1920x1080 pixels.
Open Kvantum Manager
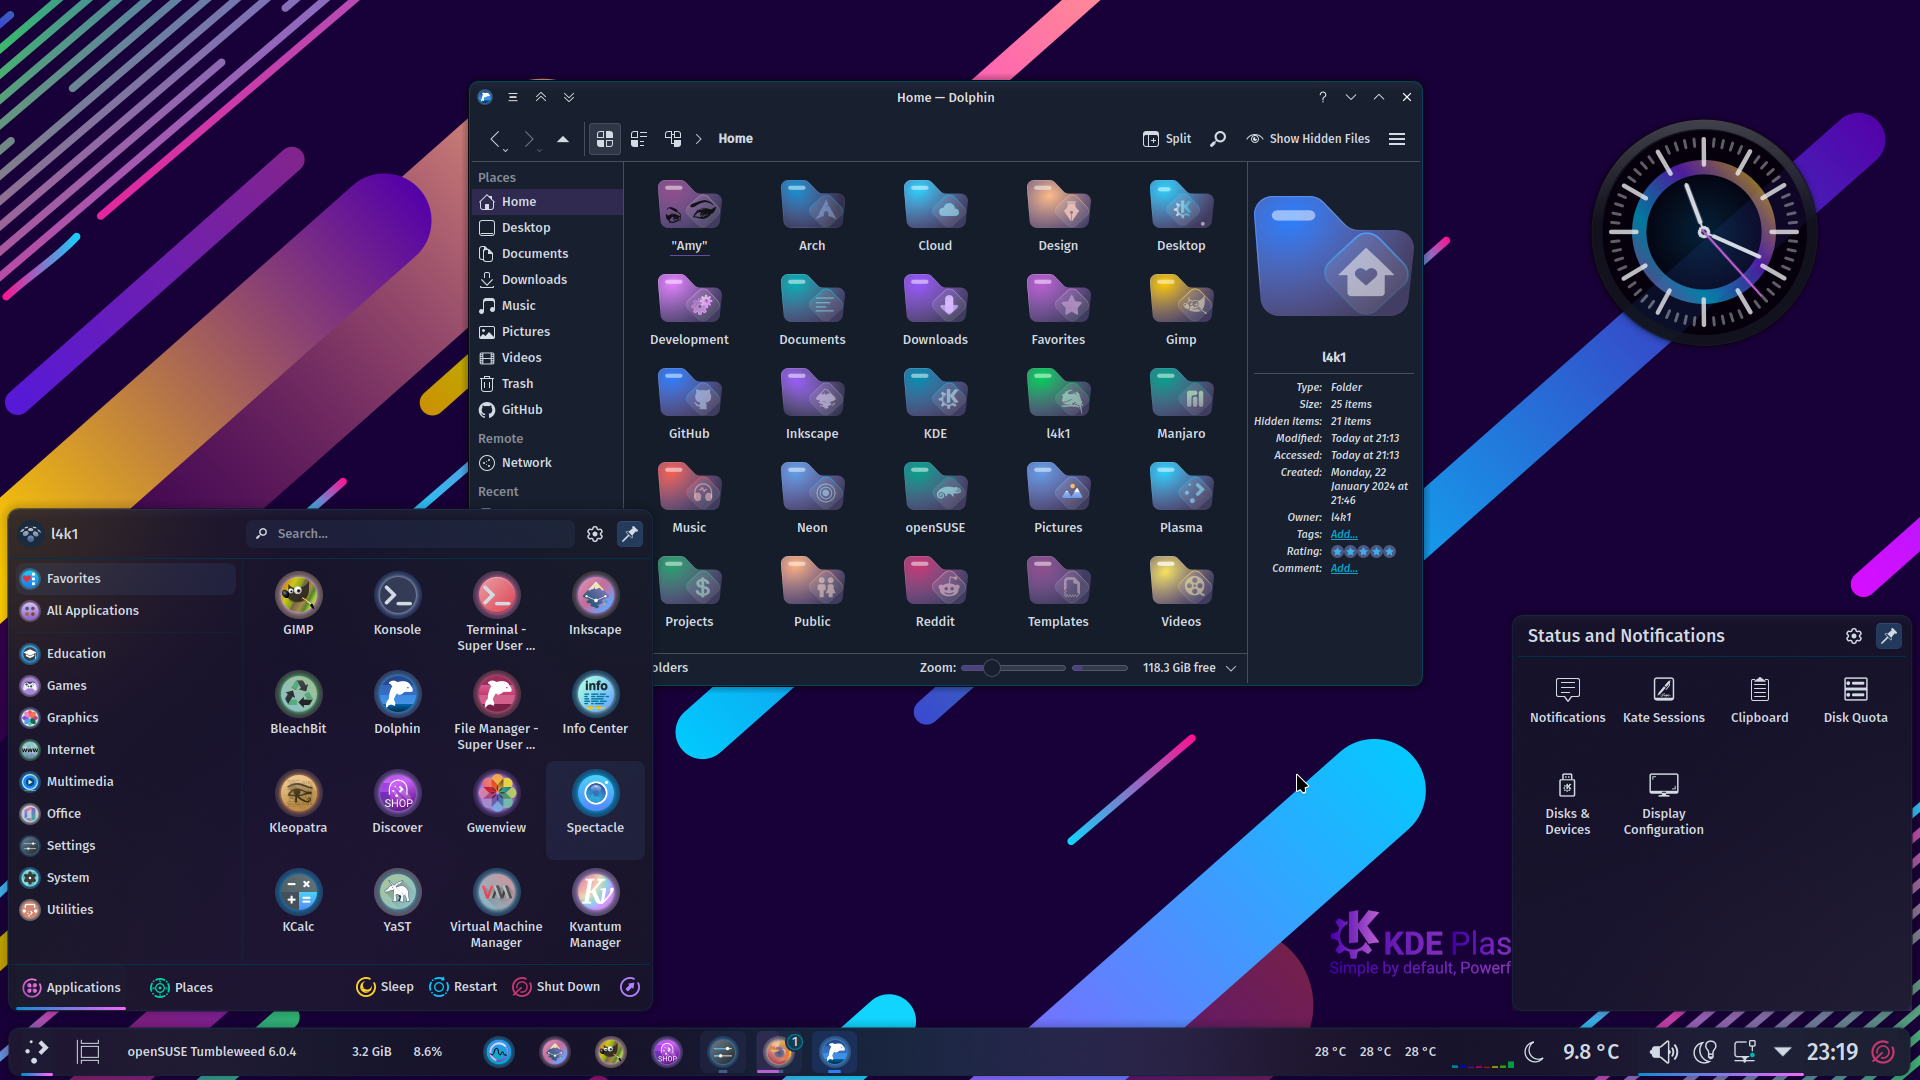595,908
